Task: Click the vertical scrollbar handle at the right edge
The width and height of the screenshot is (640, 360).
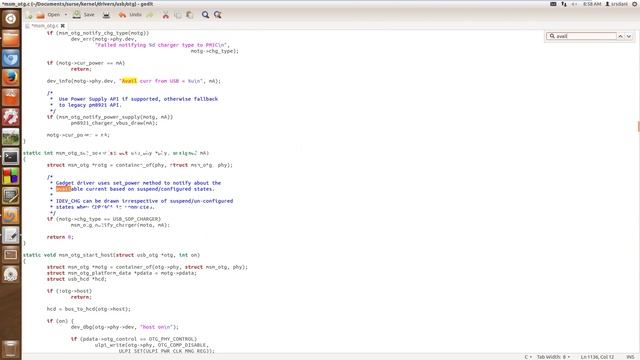Action: 638,127
